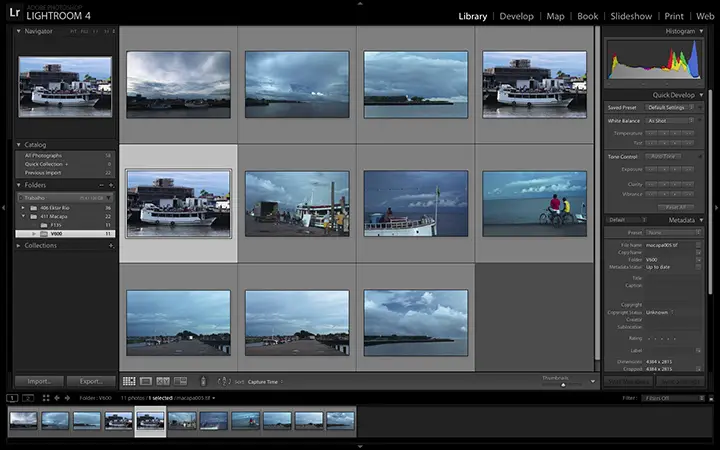Select the first filmstrip thumbnail

coord(23,421)
